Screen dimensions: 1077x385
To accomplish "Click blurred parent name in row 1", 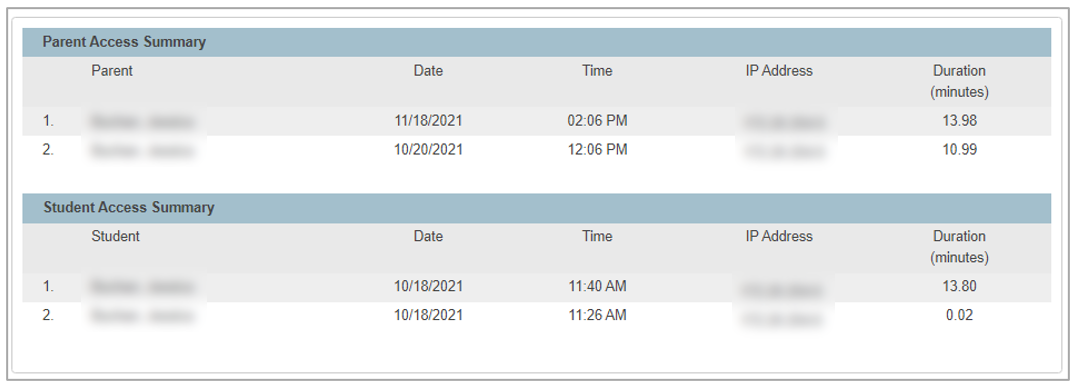I will pos(143,122).
